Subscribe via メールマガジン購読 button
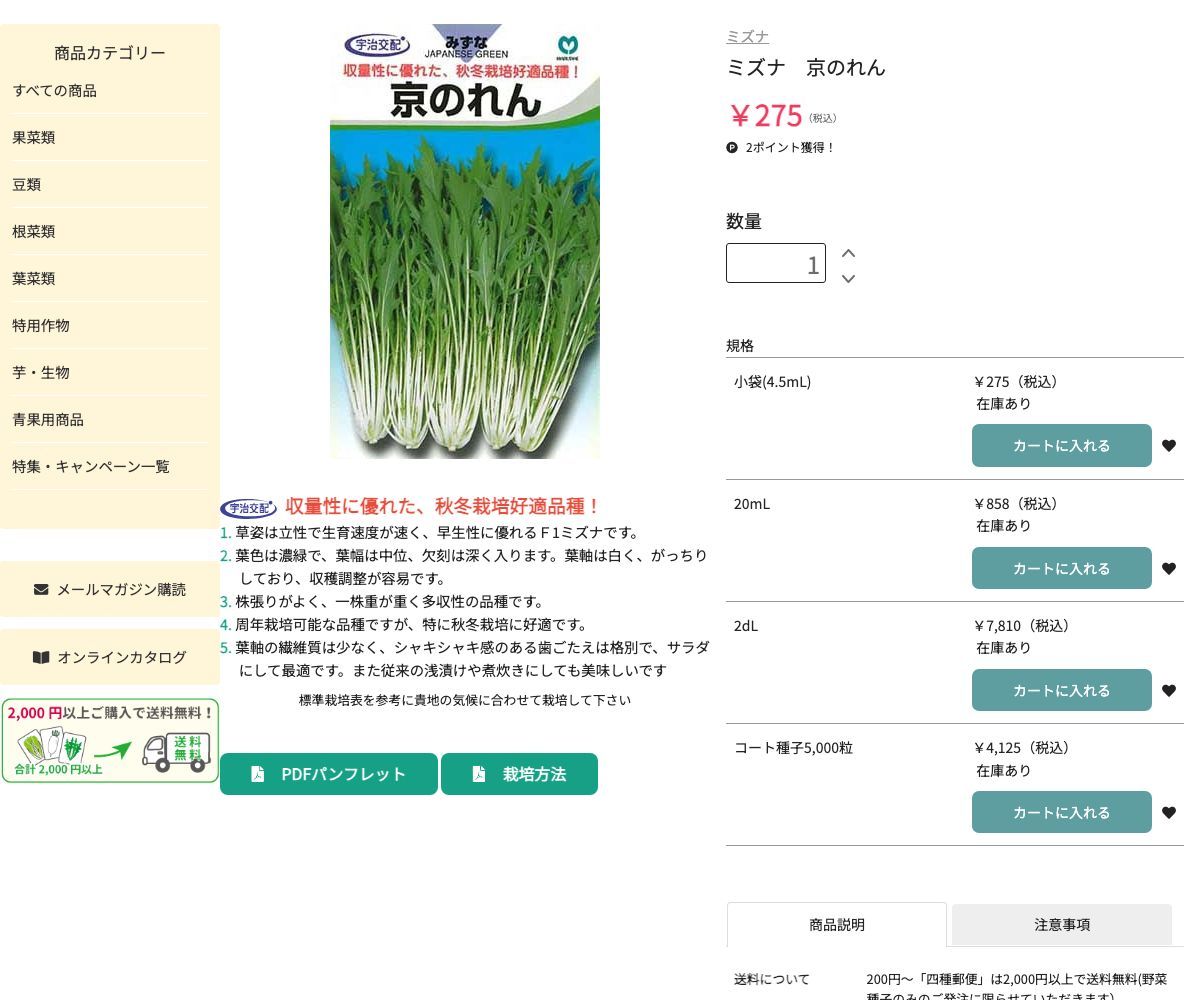The width and height of the screenshot is (1200, 1000). [110, 589]
